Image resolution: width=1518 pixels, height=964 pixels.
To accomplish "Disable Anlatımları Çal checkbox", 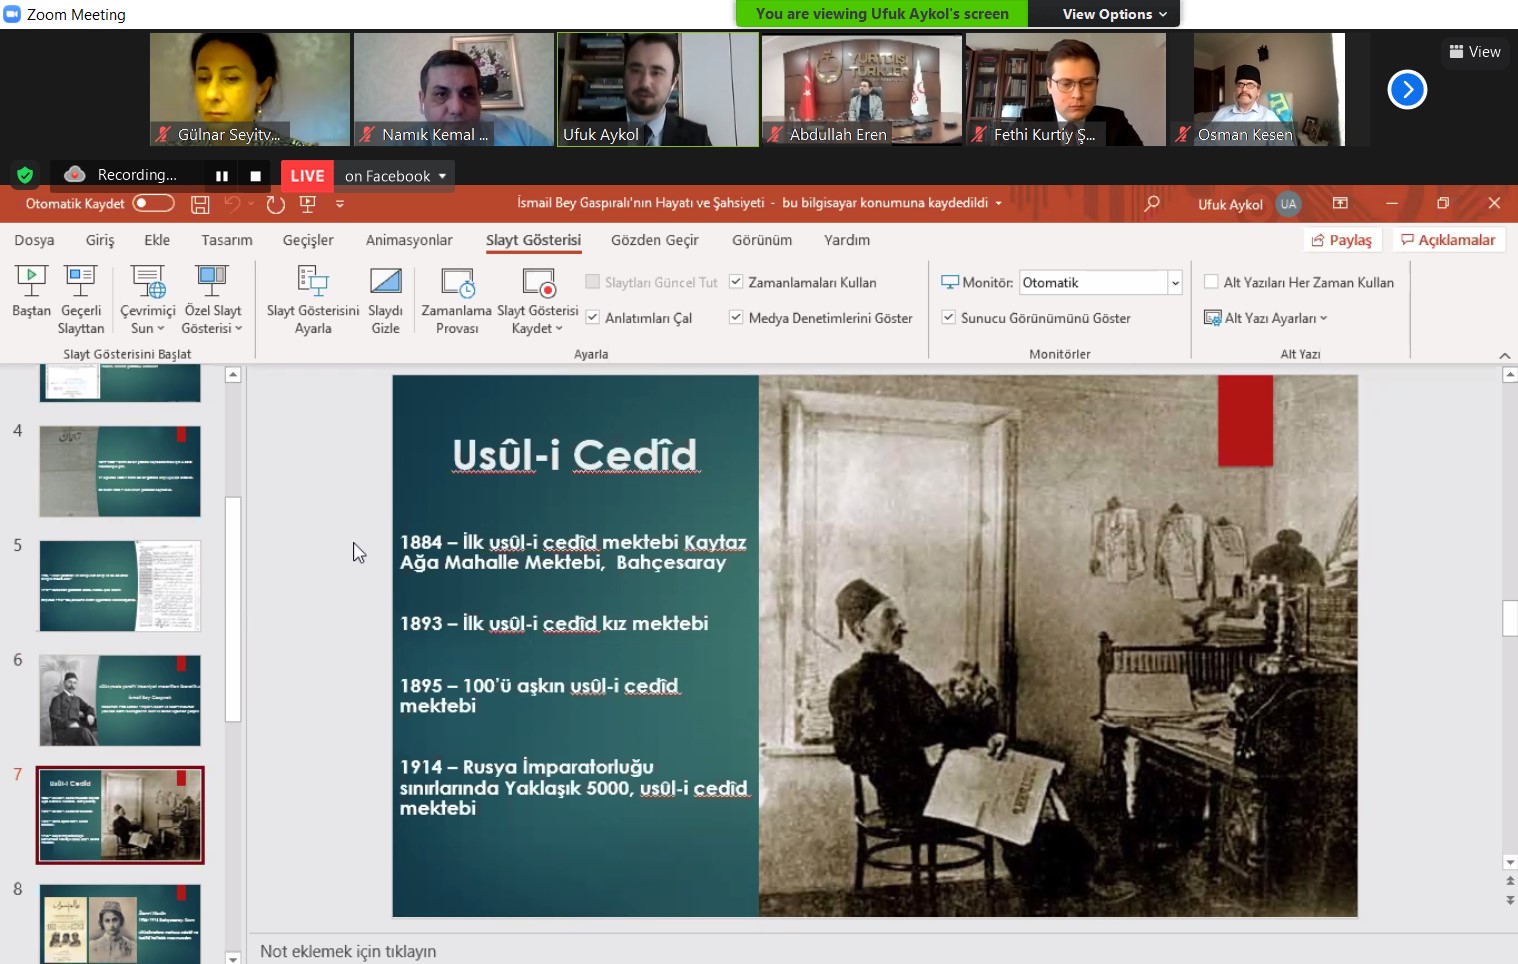I will click(592, 317).
